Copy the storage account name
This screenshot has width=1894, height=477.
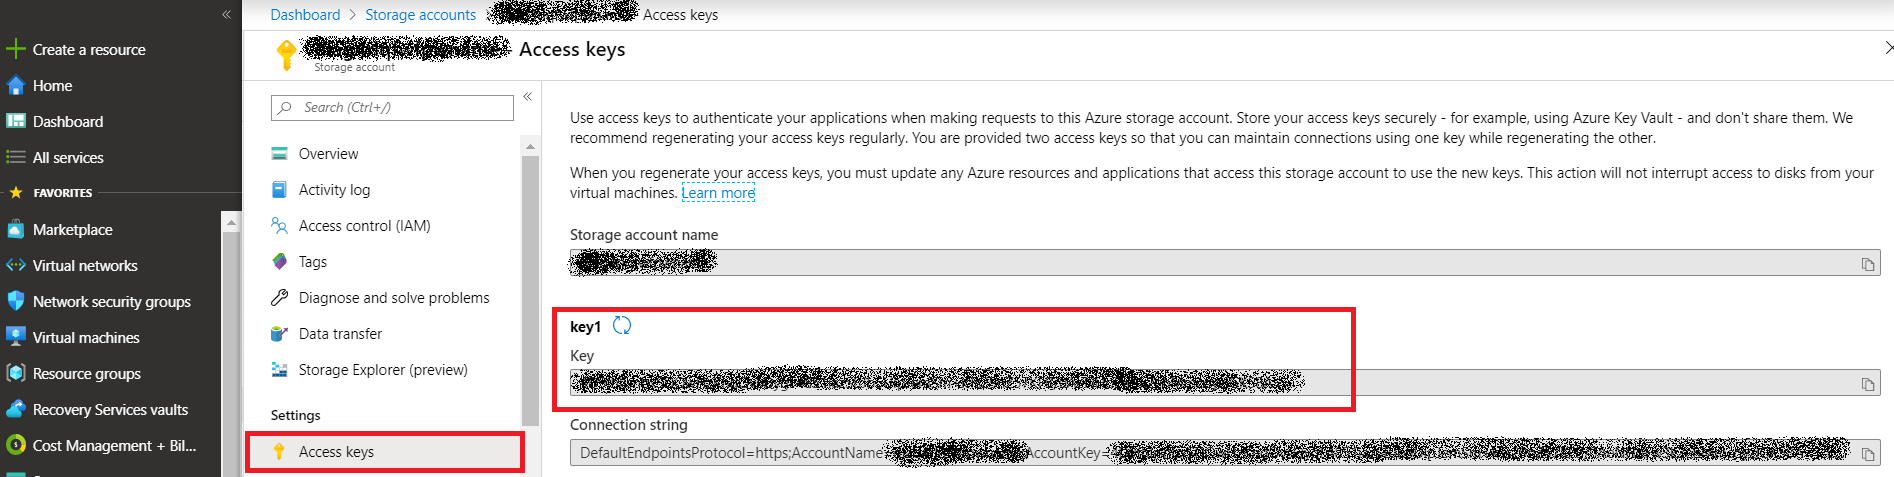[x=1867, y=264]
